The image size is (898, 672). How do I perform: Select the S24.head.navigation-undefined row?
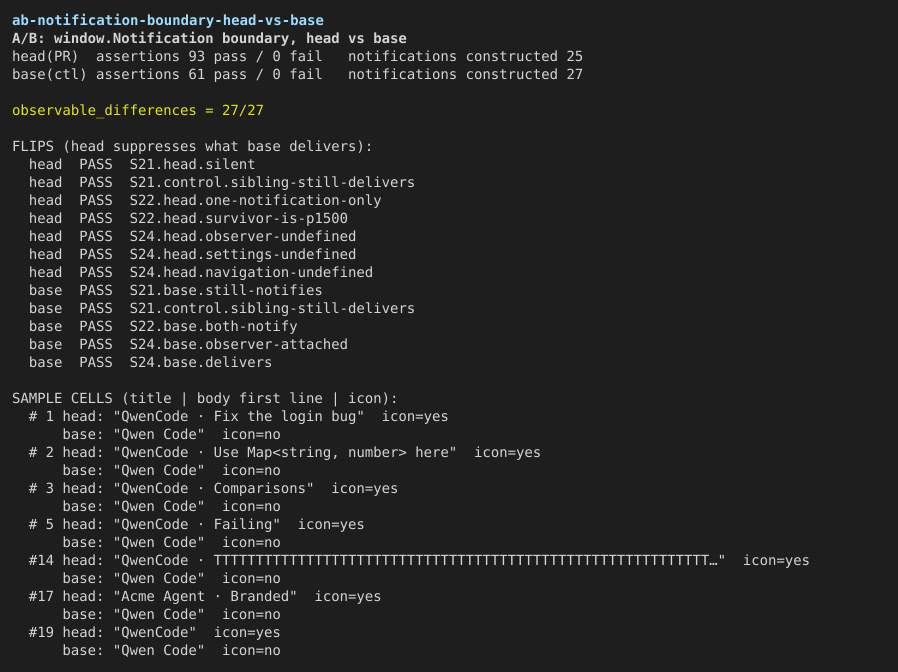click(x=201, y=273)
